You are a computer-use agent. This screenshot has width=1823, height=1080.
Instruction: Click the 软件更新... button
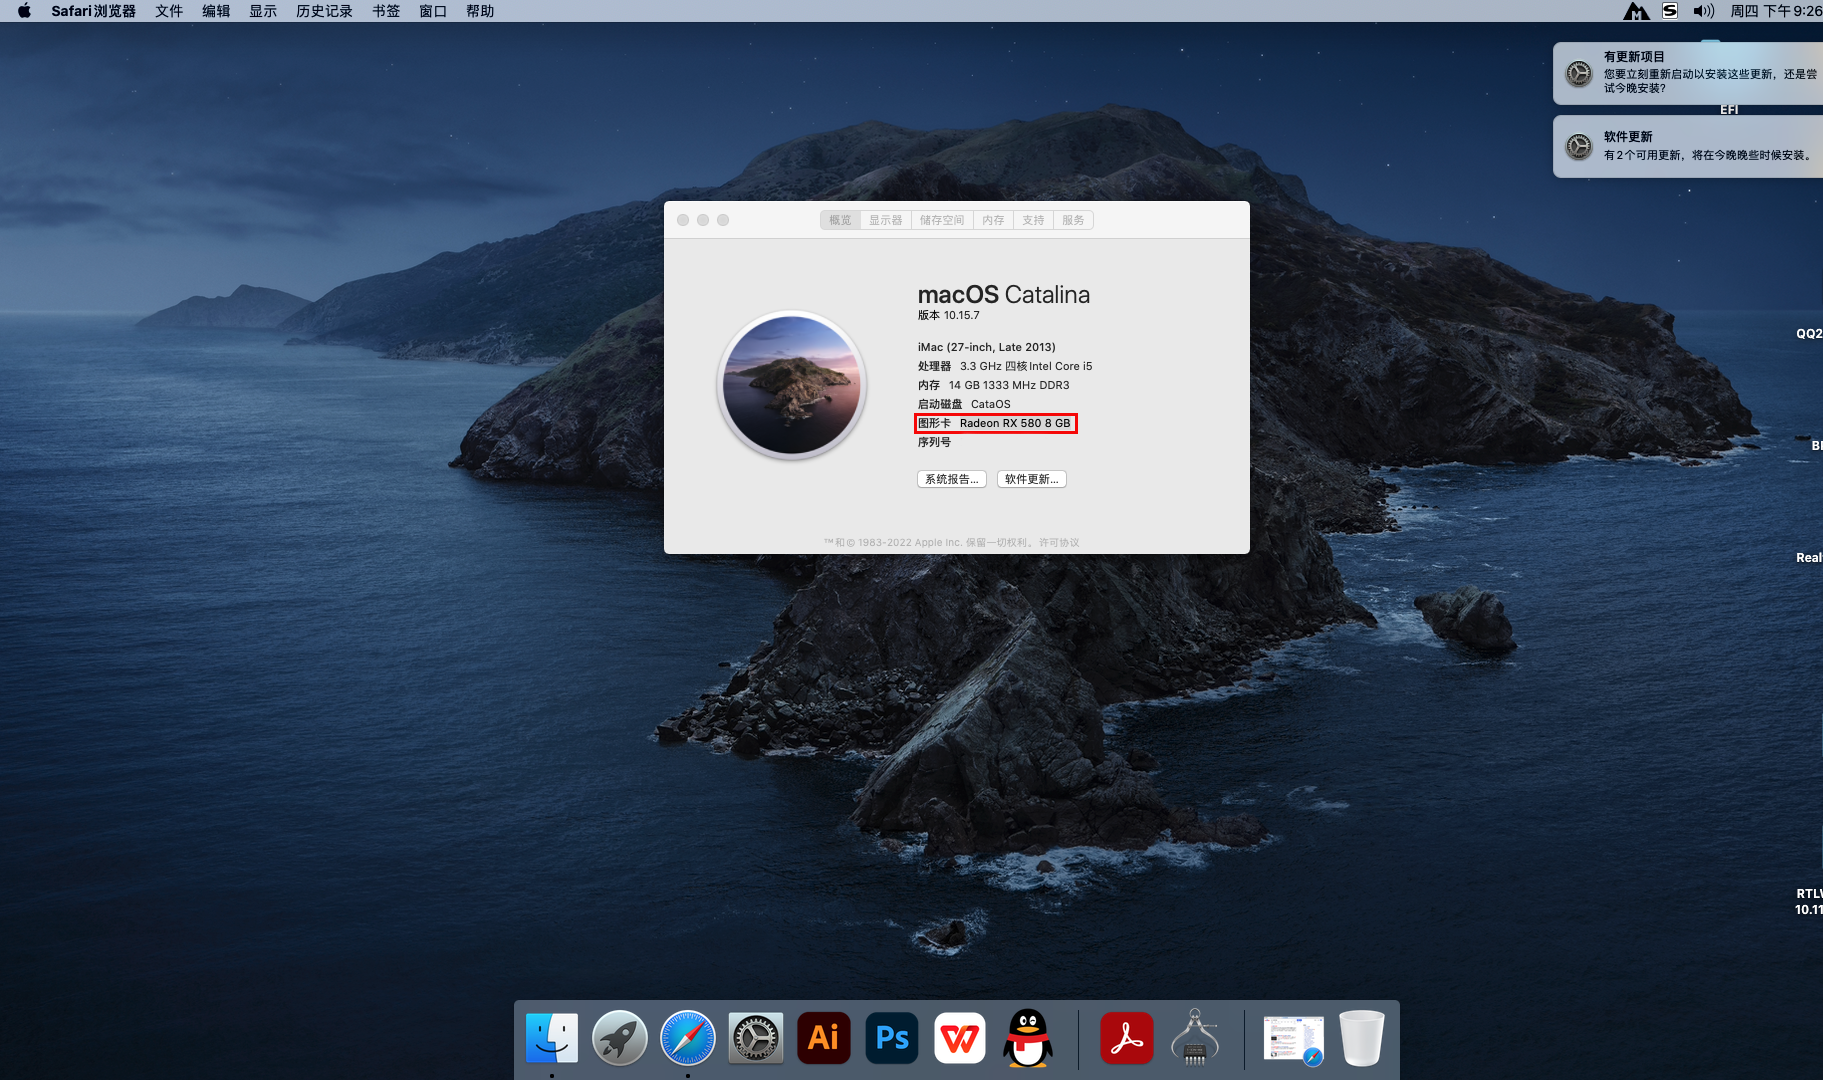click(1032, 479)
